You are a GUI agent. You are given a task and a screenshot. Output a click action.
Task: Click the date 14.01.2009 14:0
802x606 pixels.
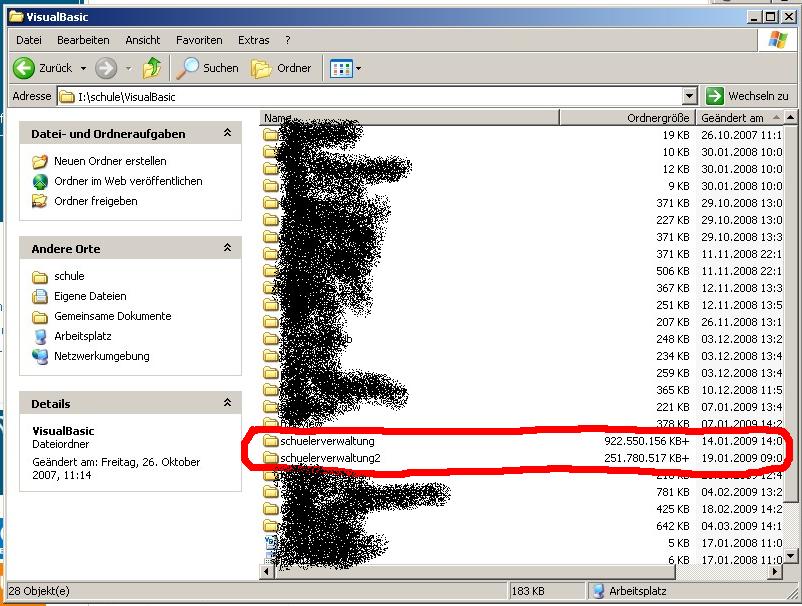coord(742,441)
